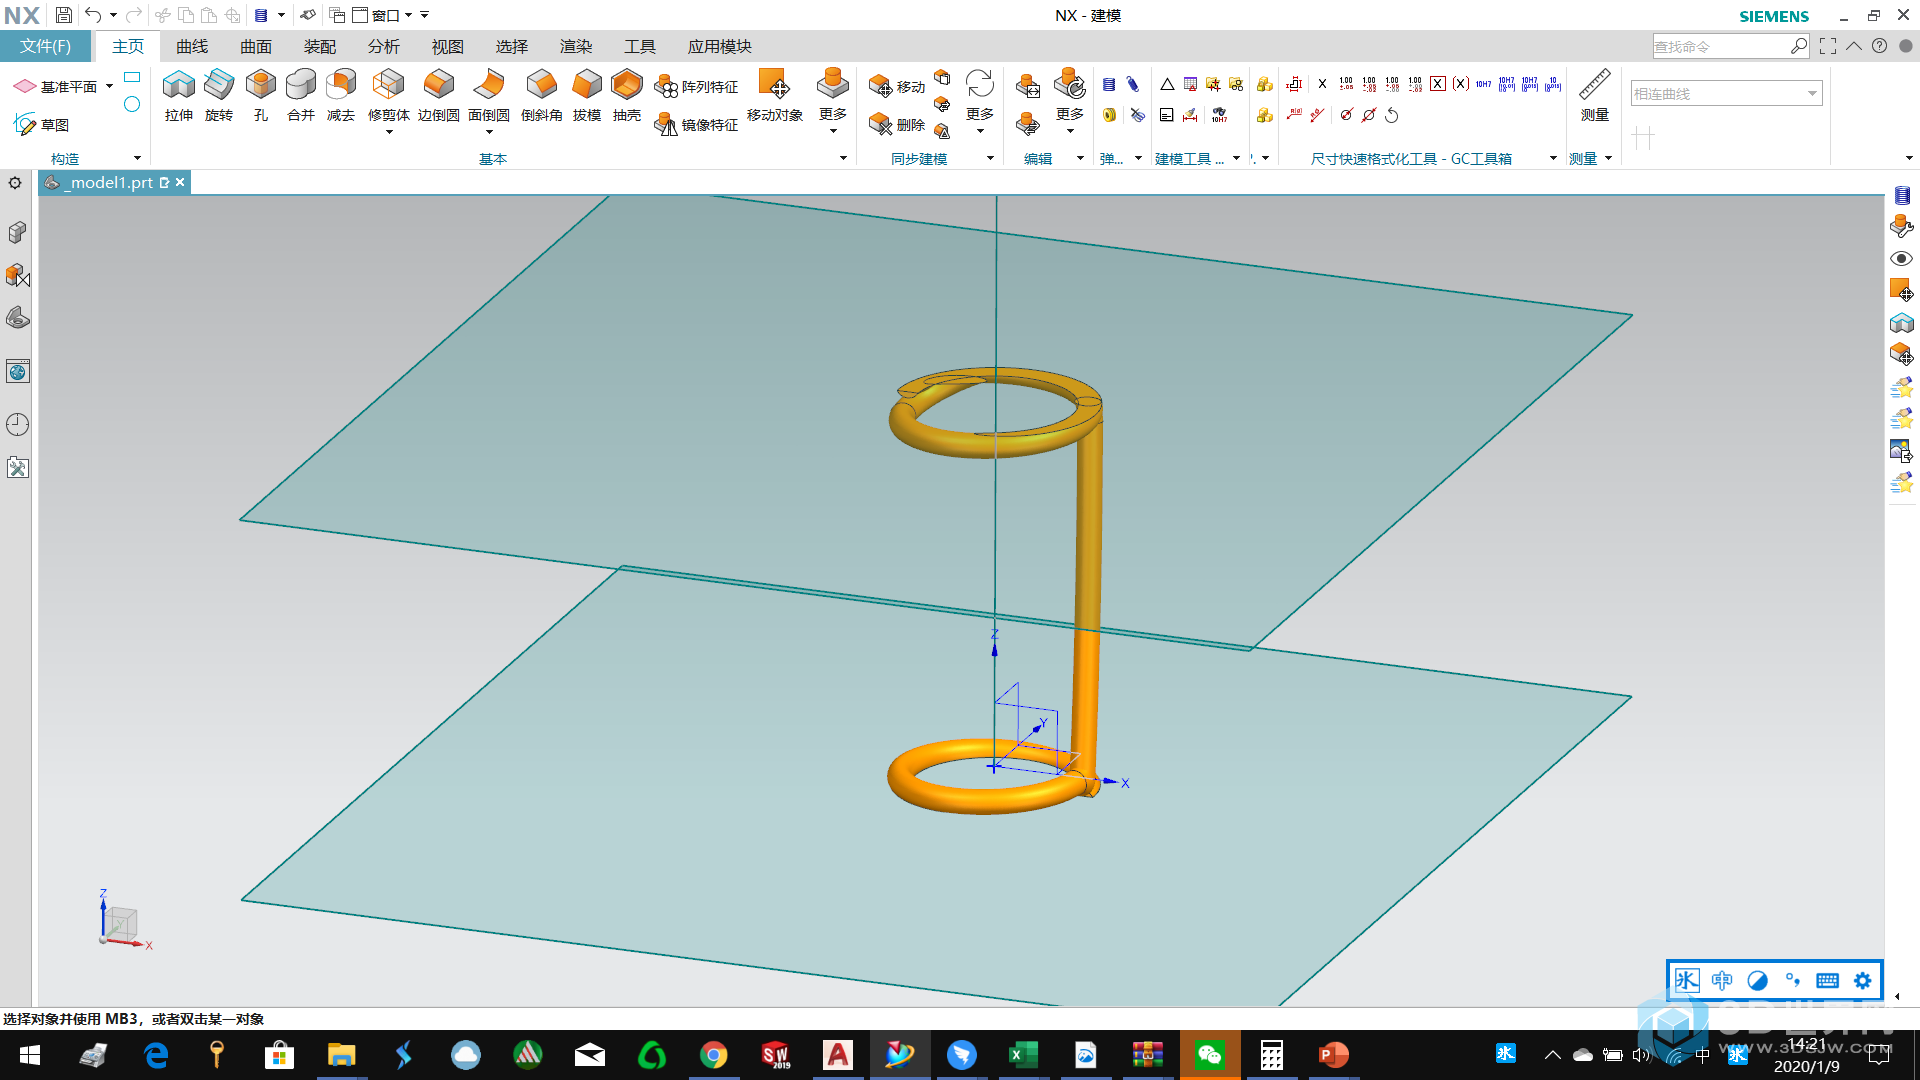Viewport: 1920px width, 1080px height.
Task: Toggle full screen mode icon
Action: [1828, 46]
